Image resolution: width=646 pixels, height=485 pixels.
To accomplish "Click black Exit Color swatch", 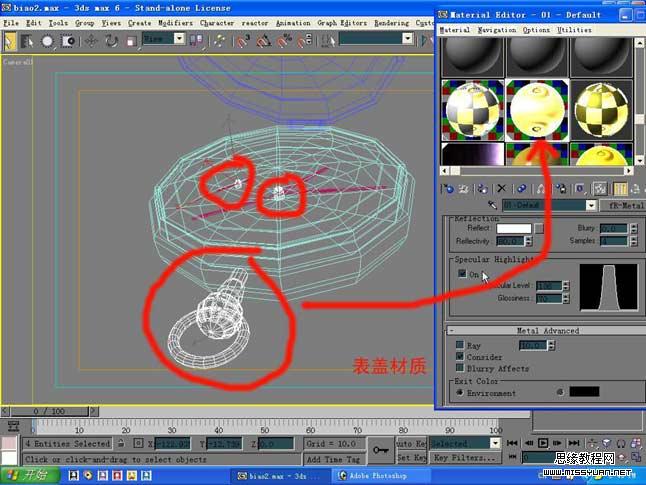I will [584, 391].
